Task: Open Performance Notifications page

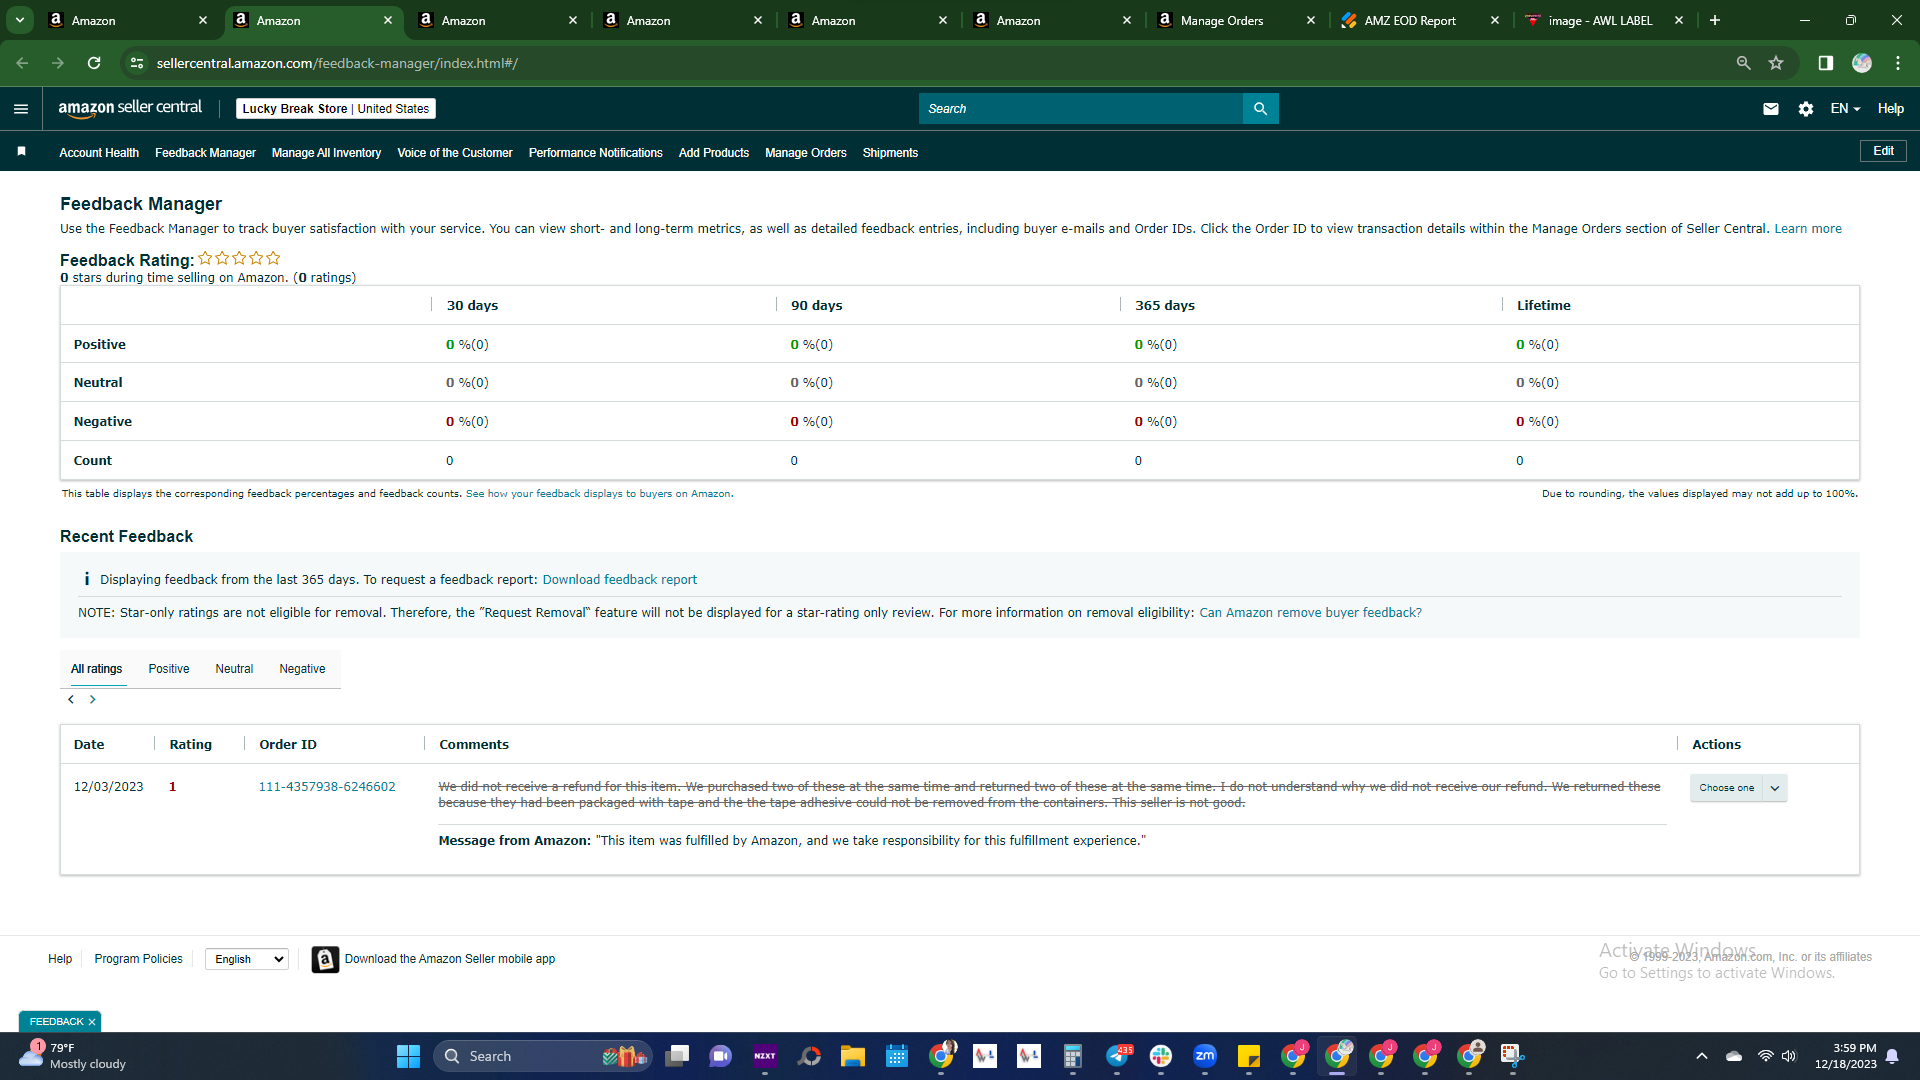Action: 596,153
